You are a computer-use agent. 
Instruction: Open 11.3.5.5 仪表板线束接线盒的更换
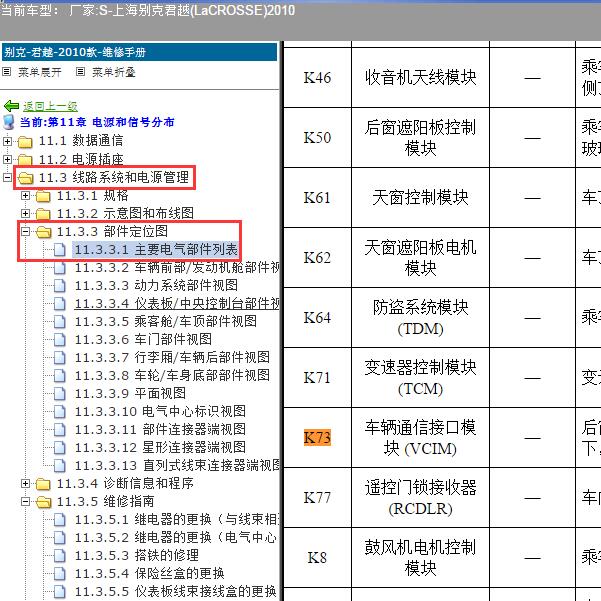pos(175,591)
